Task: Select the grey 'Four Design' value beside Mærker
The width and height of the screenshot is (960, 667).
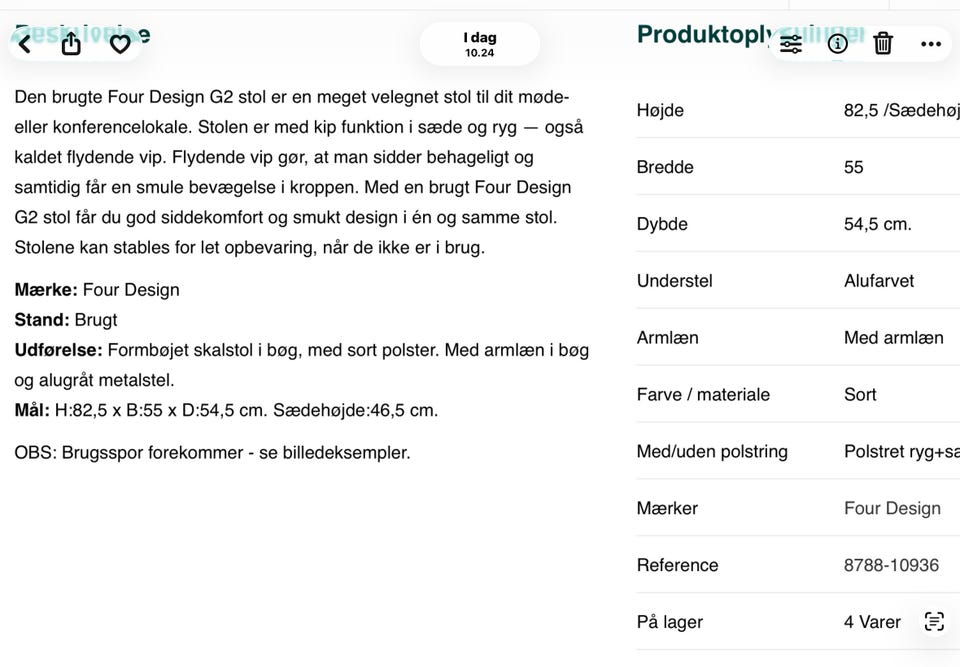Action: 892,508
